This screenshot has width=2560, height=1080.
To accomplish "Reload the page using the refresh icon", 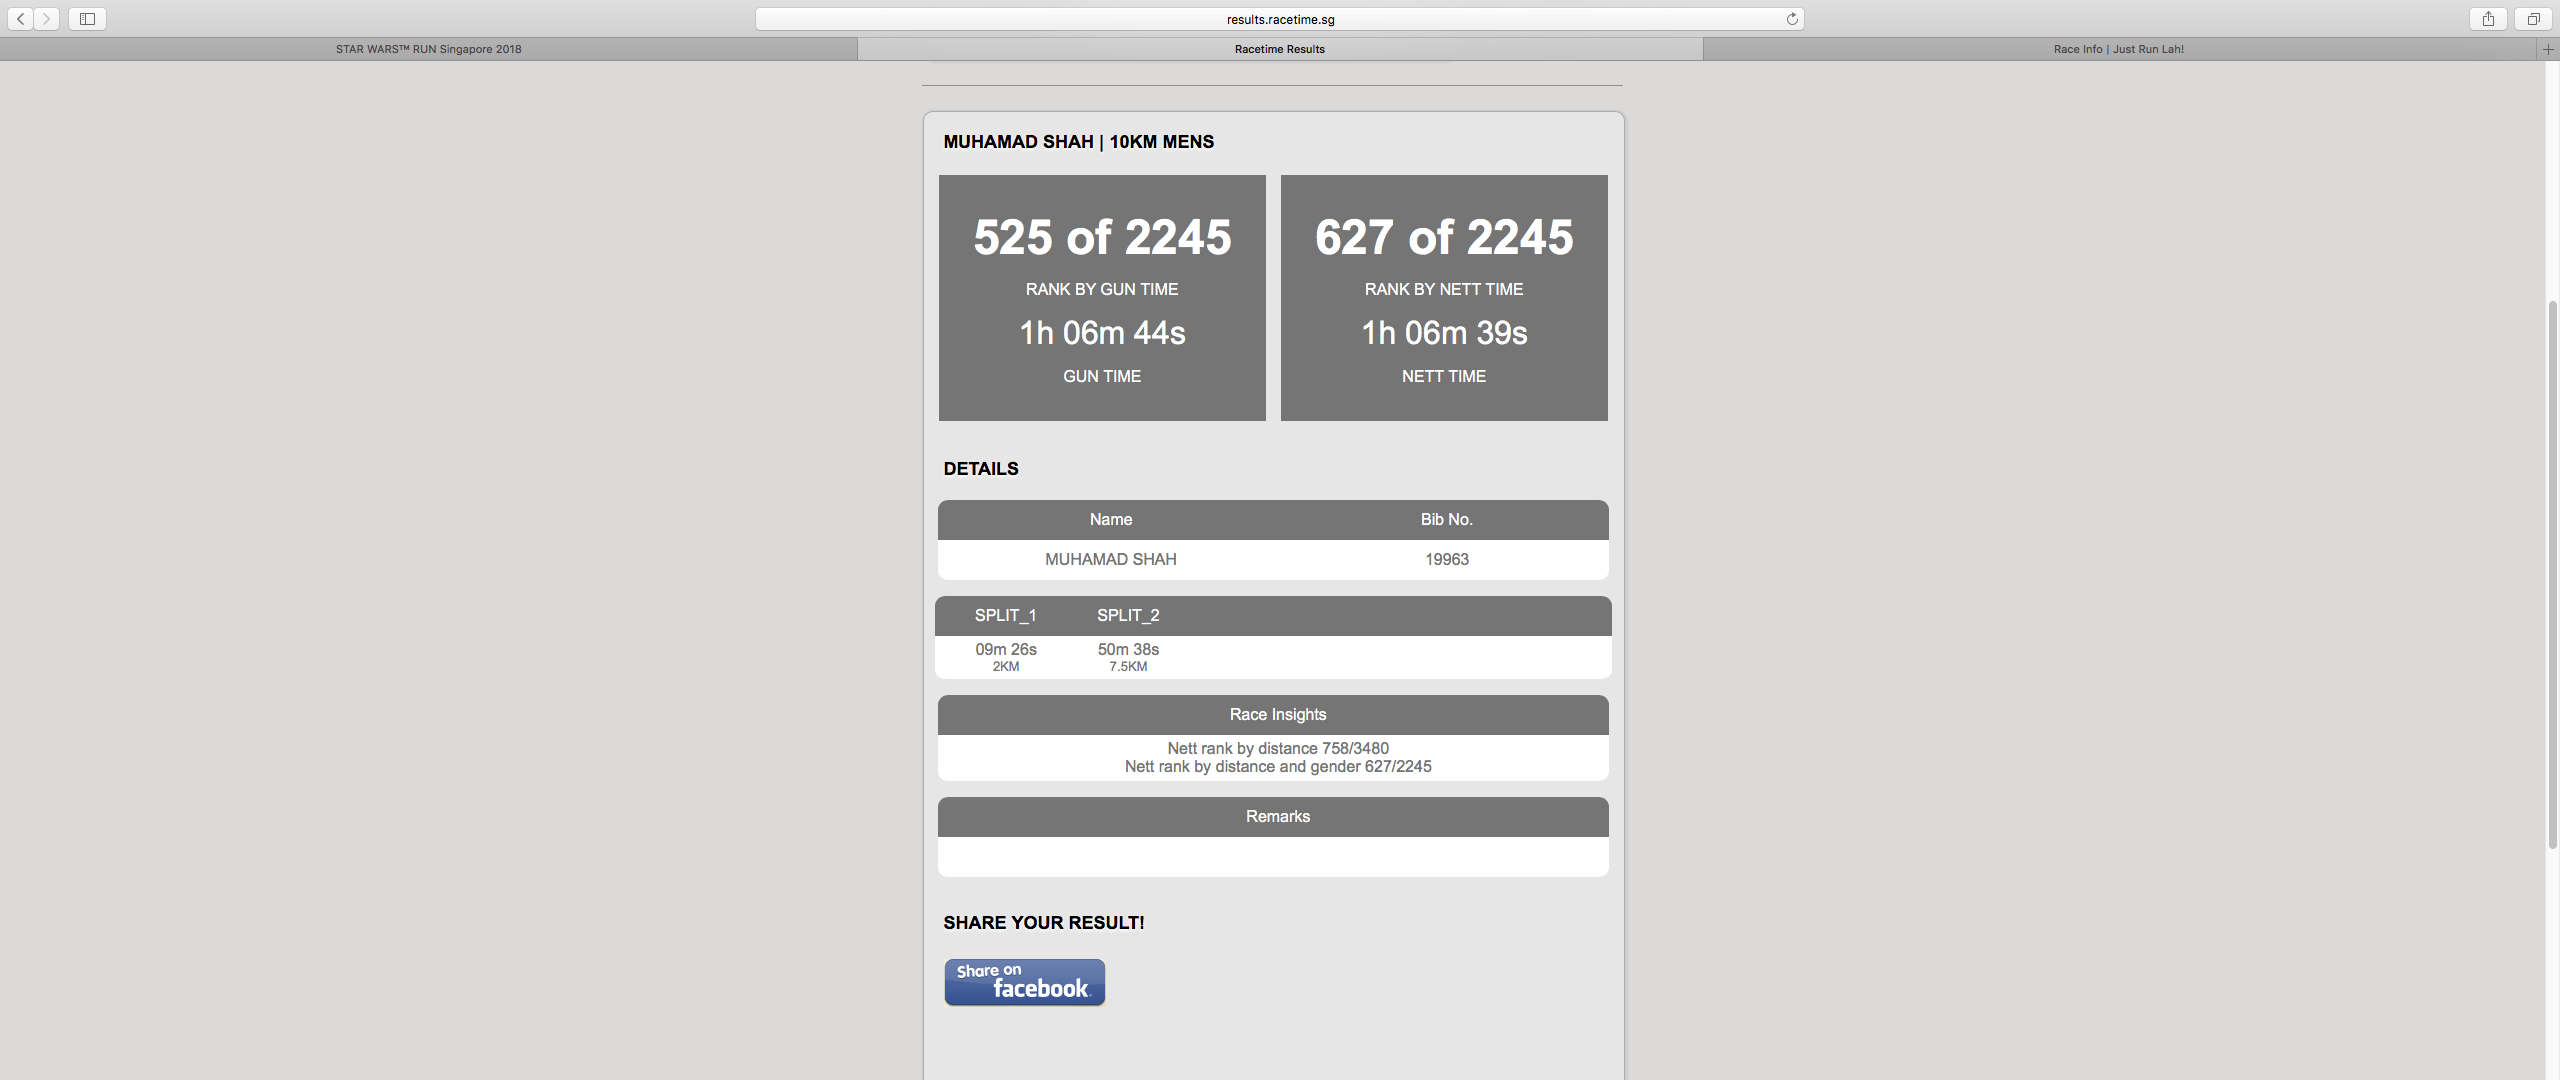I will 1792,19.
